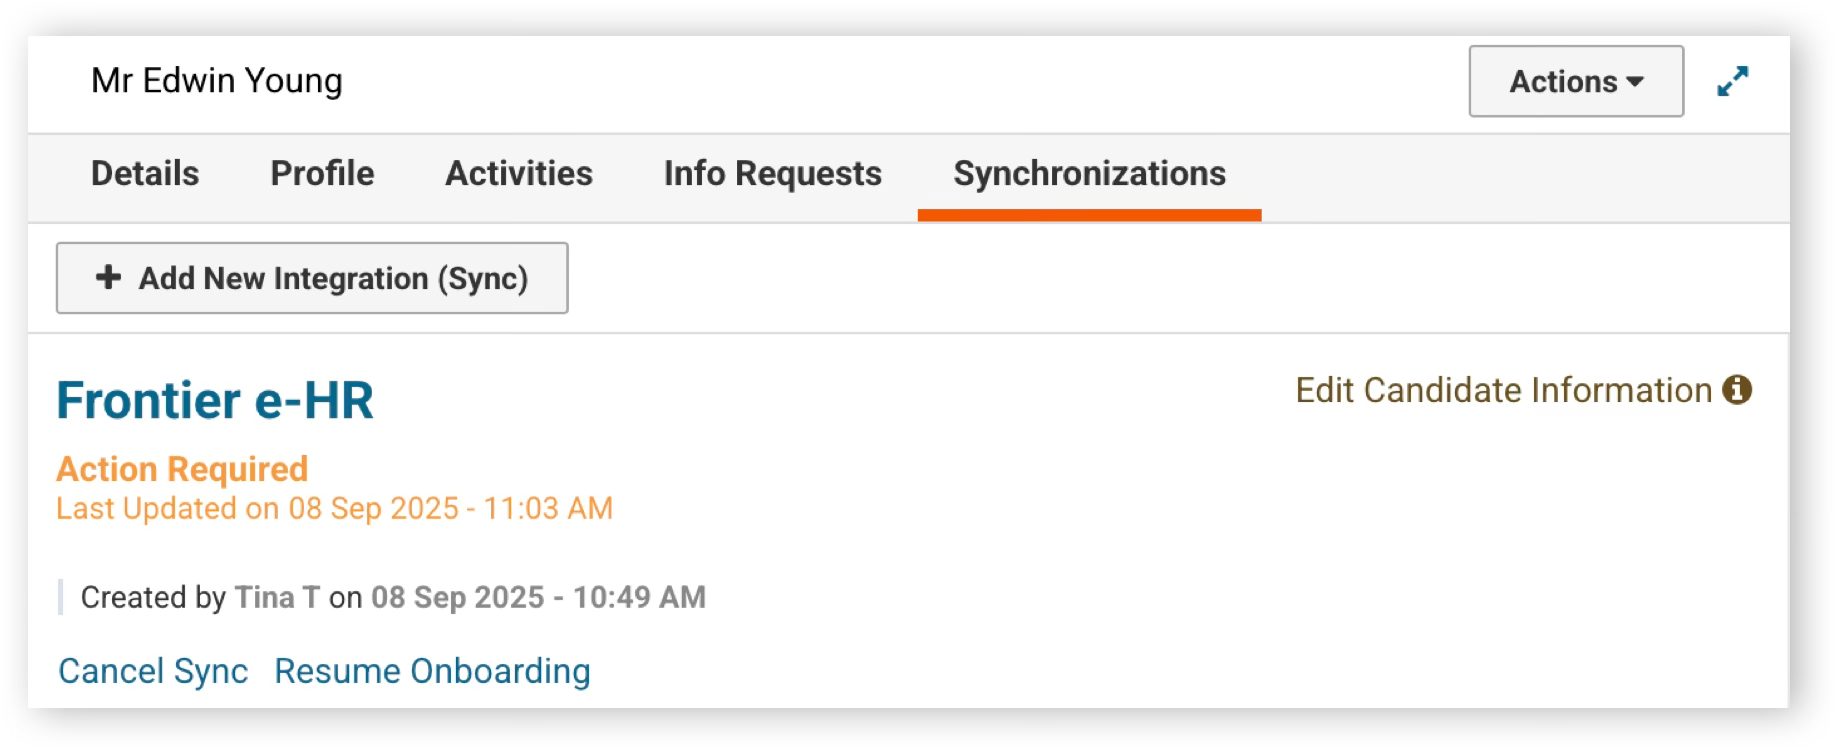The height and width of the screenshot is (748, 1838).
Task: Click the expand-to-fullscreen arrows icon
Action: point(1732,81)
